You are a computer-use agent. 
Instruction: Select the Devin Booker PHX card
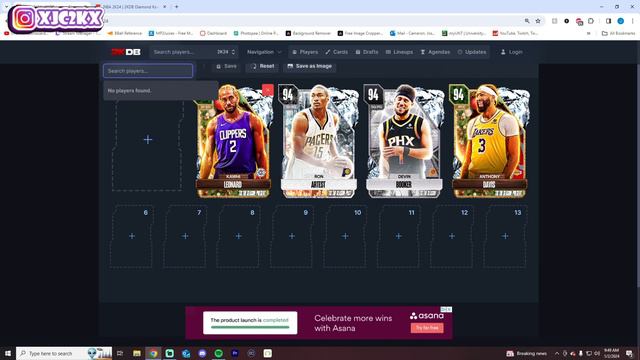pos(404,141)
